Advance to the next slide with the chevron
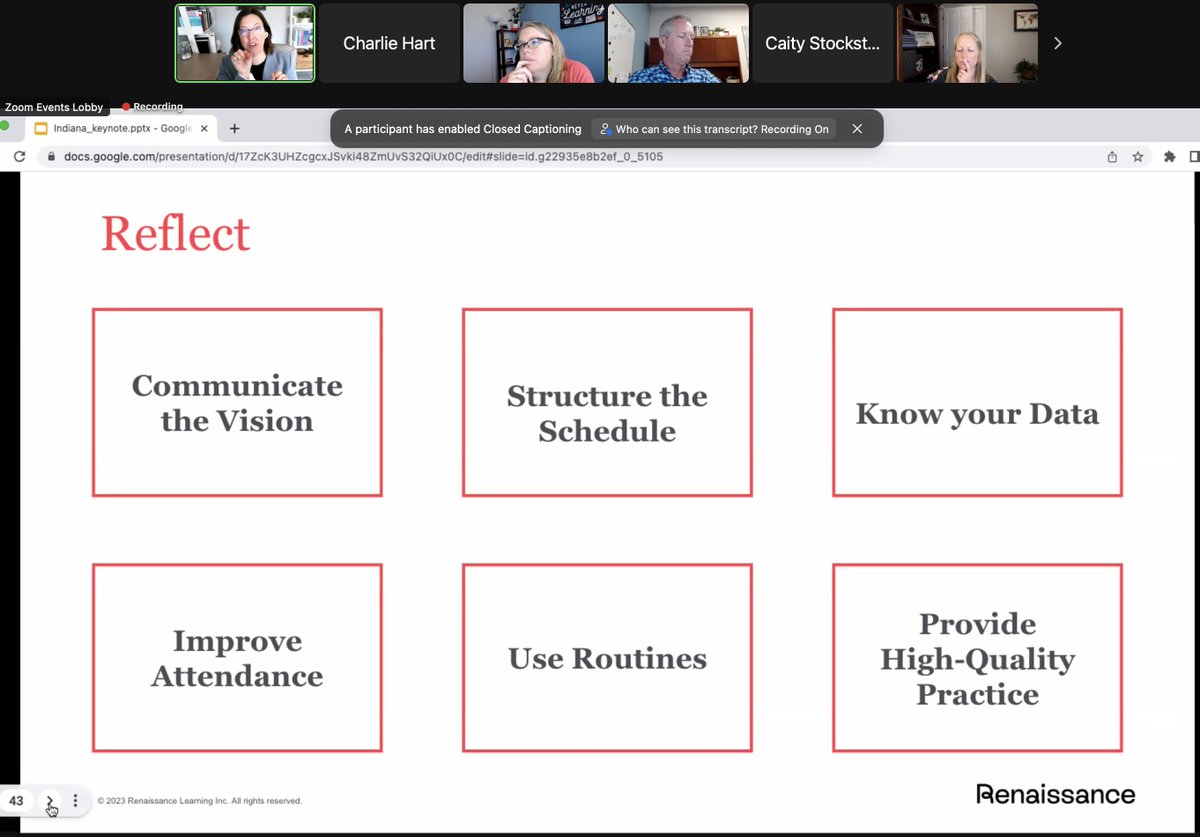This screenshot has width=1200, height=837. tap(50, 800)
